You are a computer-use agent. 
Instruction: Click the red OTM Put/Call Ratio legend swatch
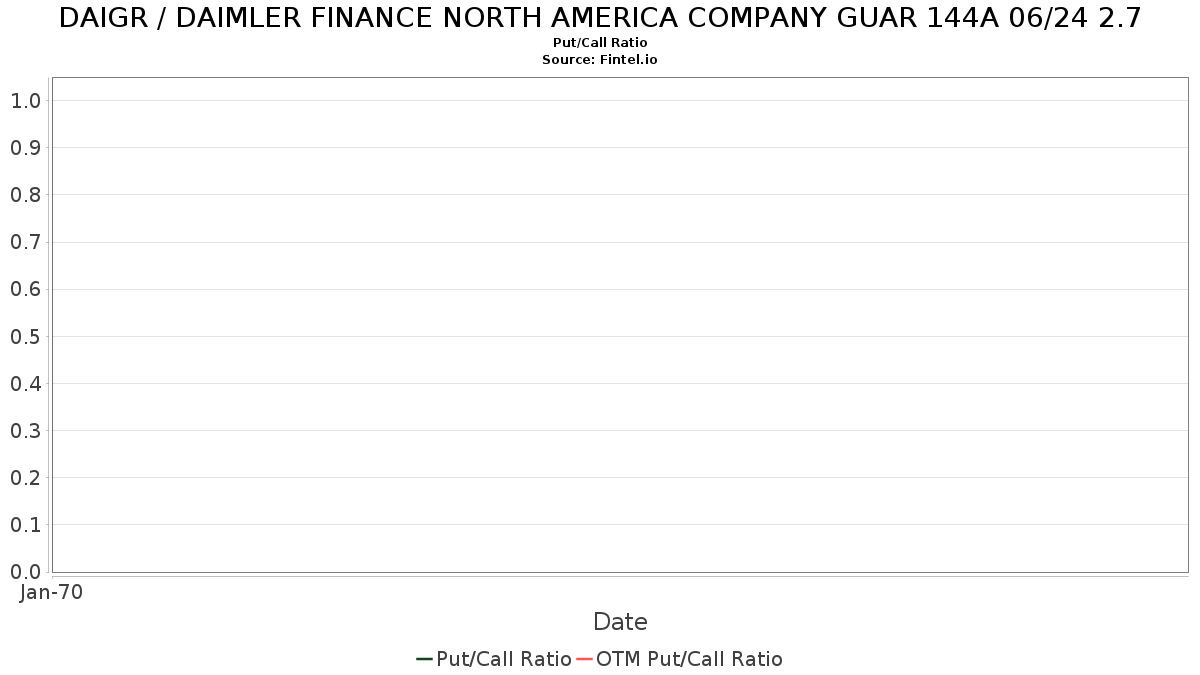coord(584,659)
